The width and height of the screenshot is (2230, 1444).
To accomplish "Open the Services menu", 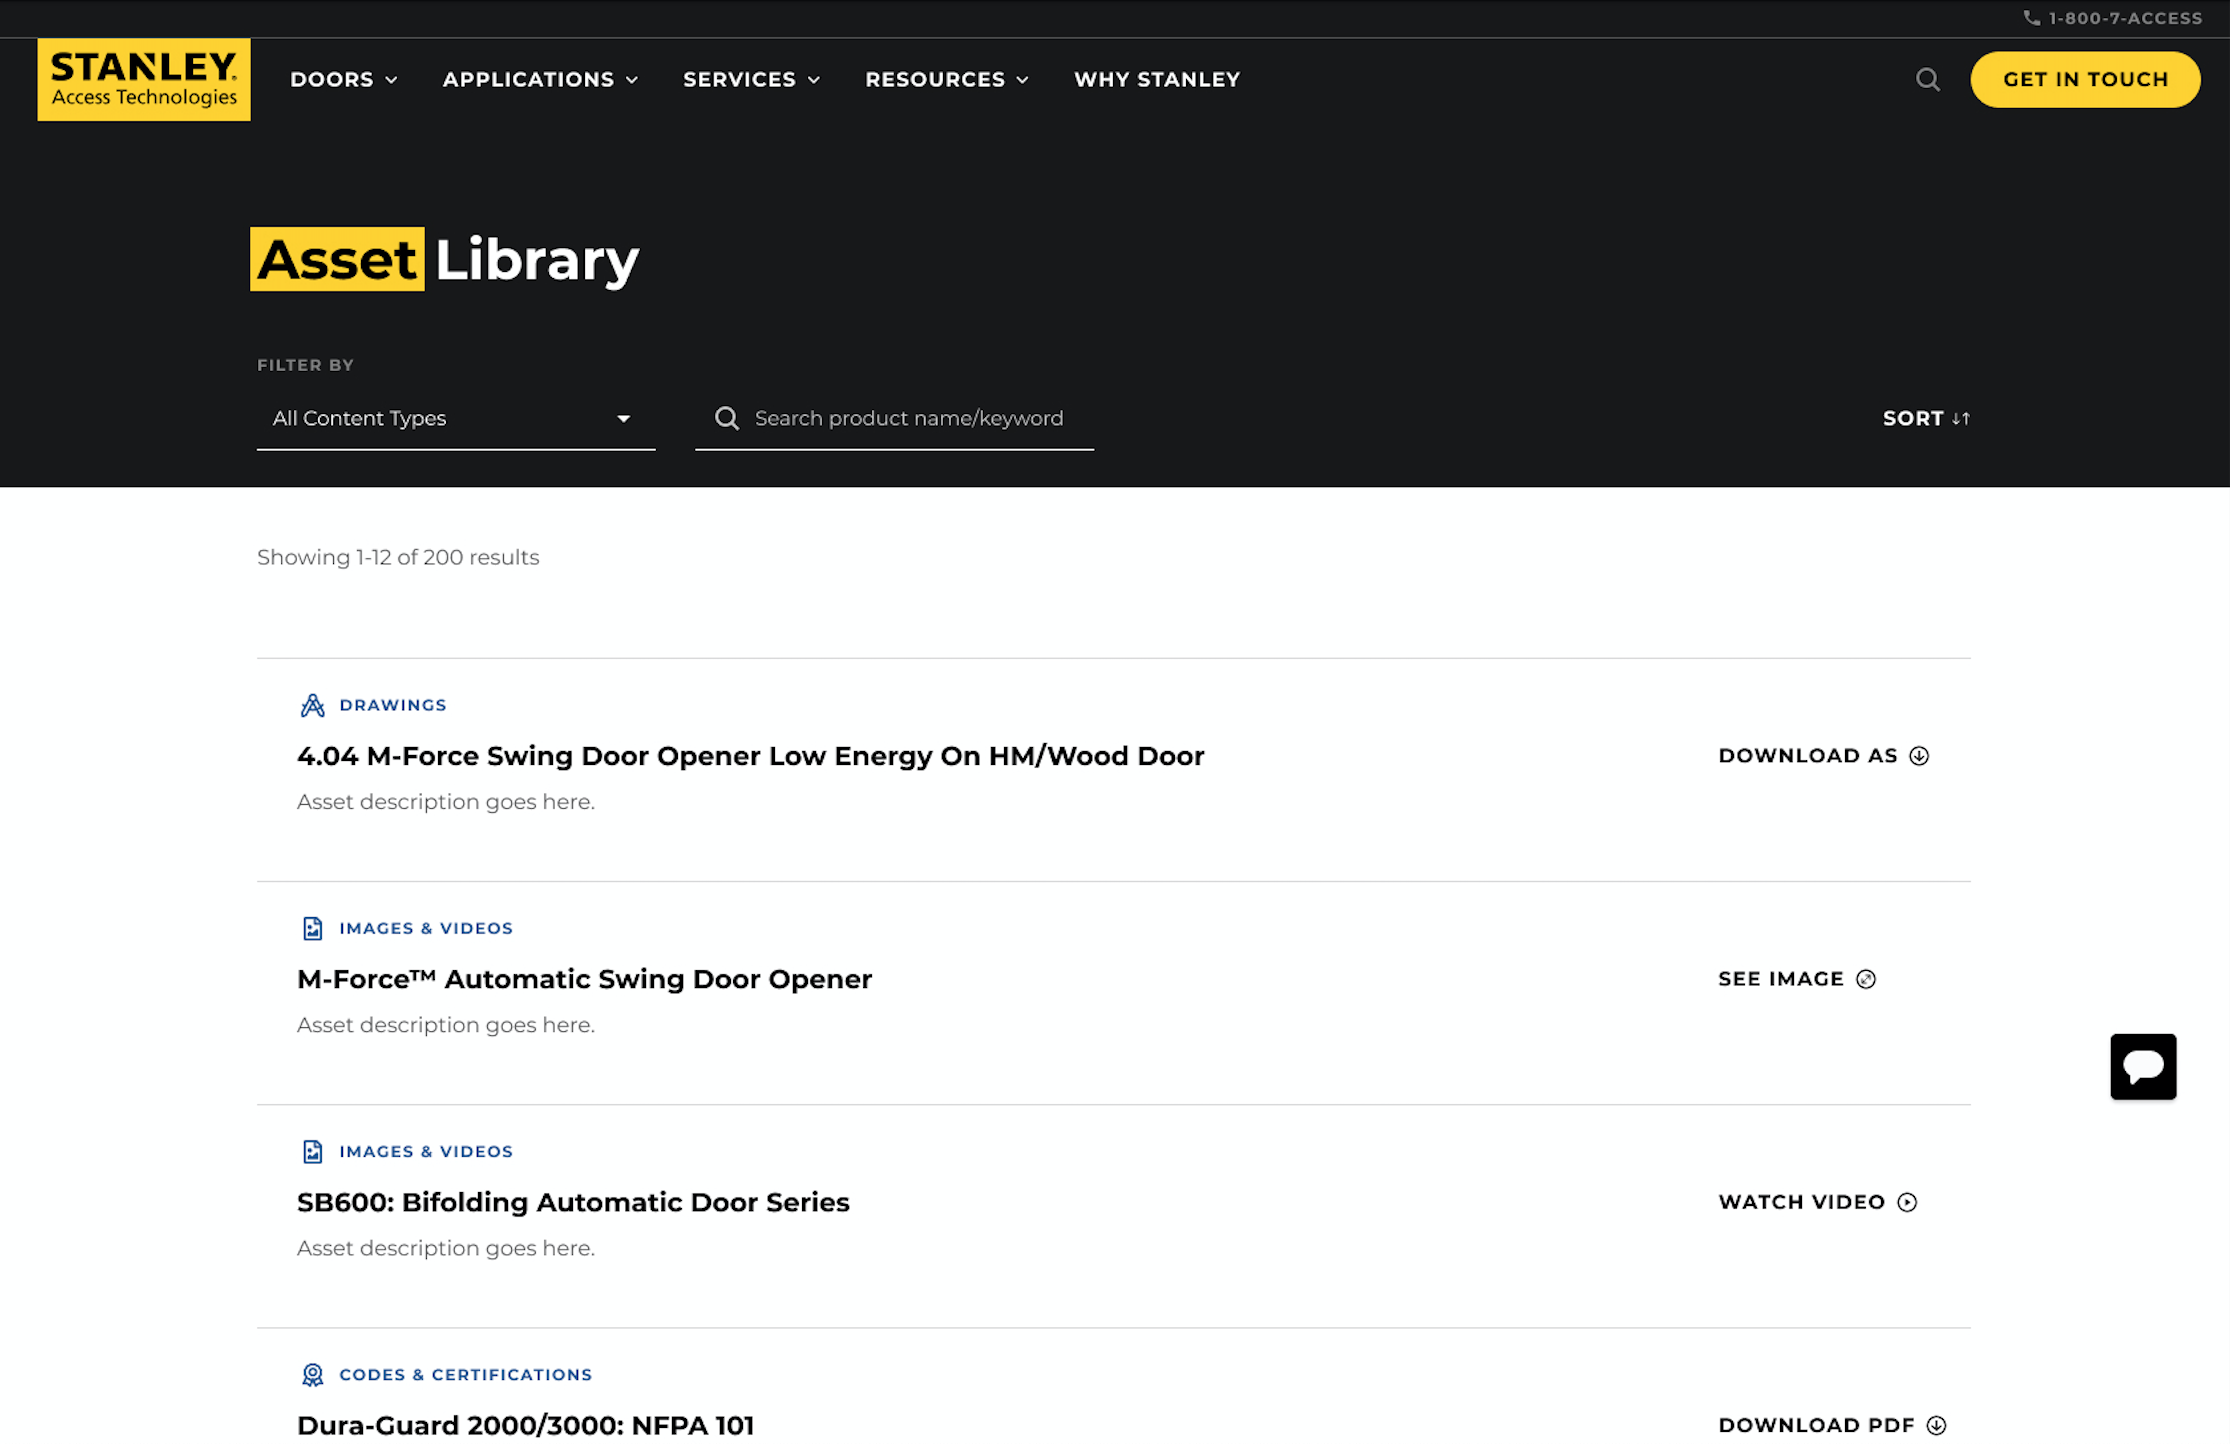I will click(751, 80).
